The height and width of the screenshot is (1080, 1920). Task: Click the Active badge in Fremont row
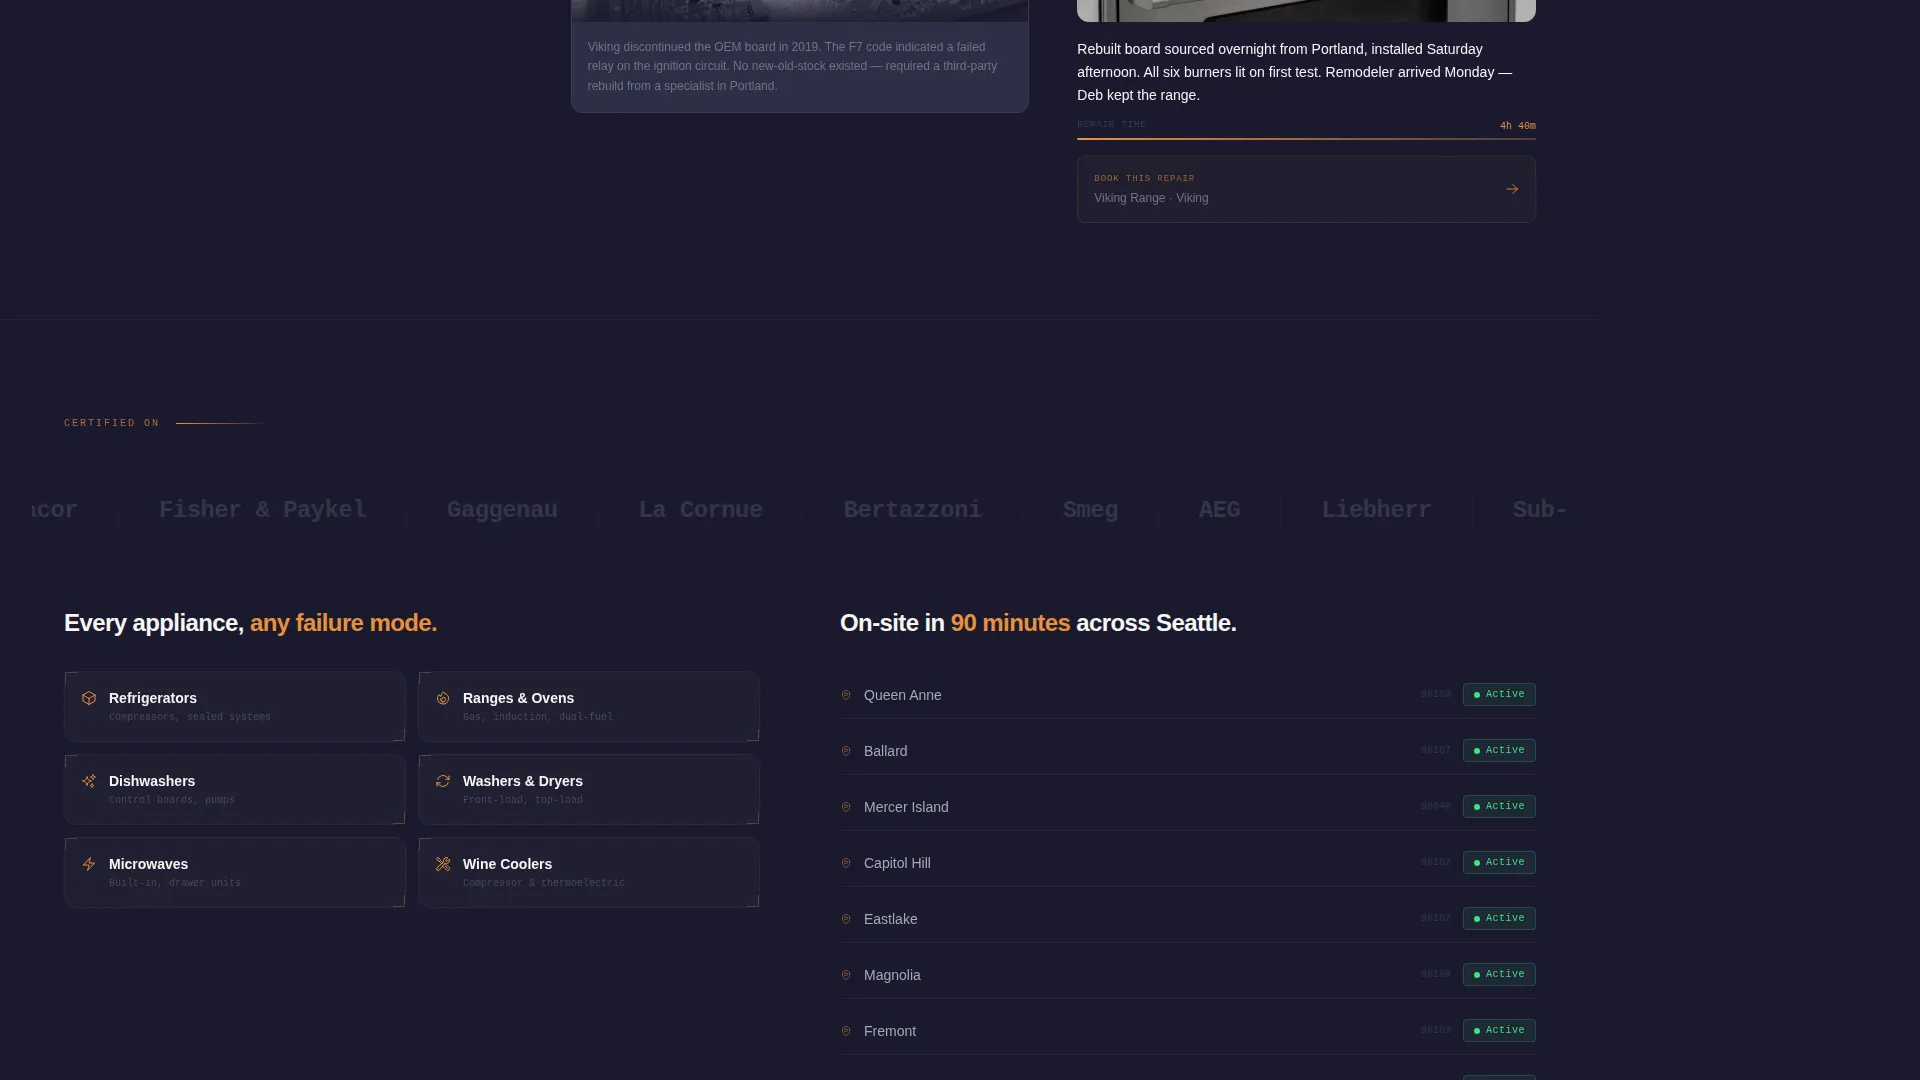[1499, 1030]
